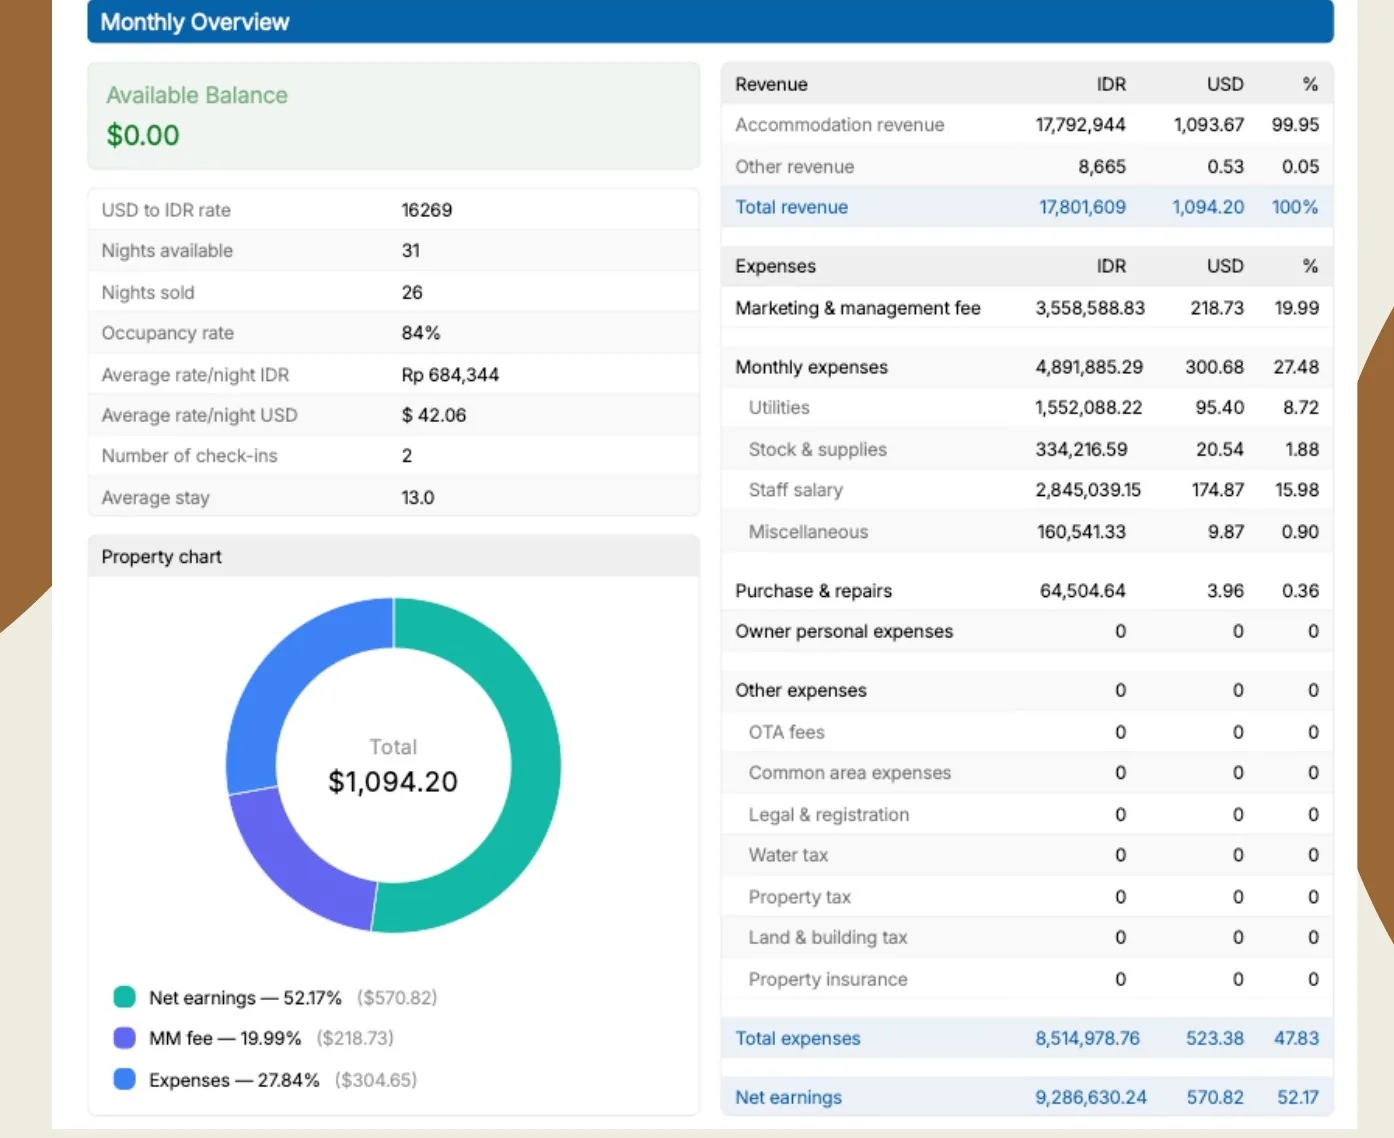Screen dimensions: 1394x1138
Task: Click the Expenses blue legend dot
Action: (x=124, y=1079)
